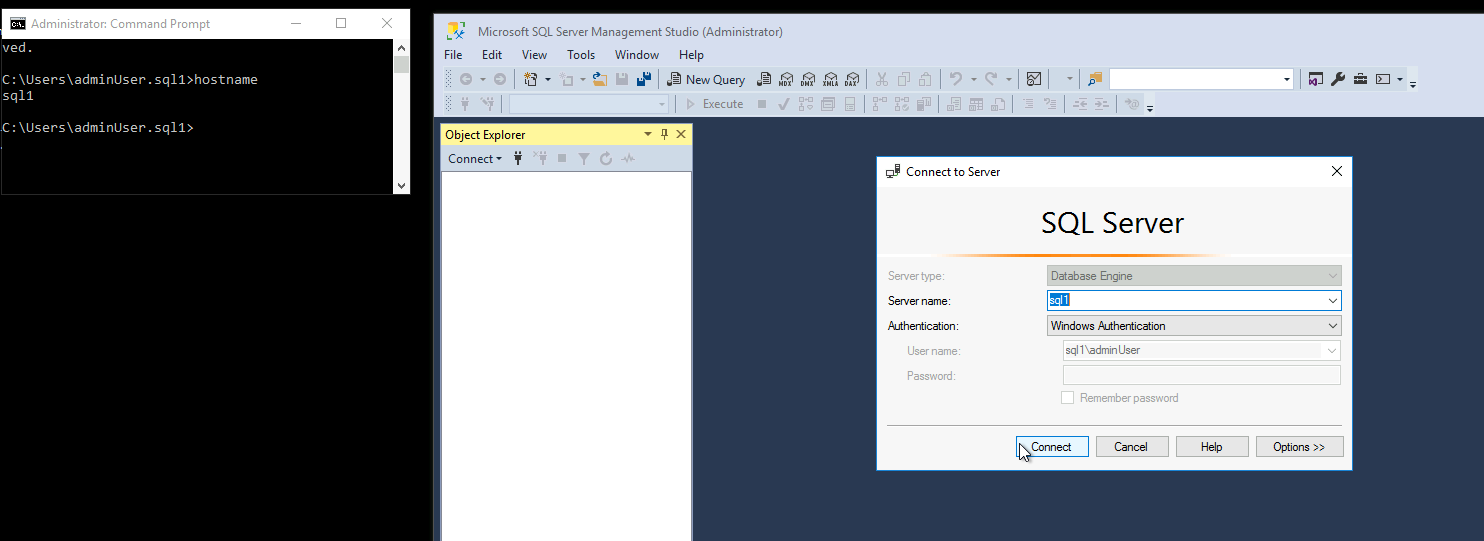Click the Help button in dialog
This screenshot has width=1484, height=541.
click(x=1212, y=447)
